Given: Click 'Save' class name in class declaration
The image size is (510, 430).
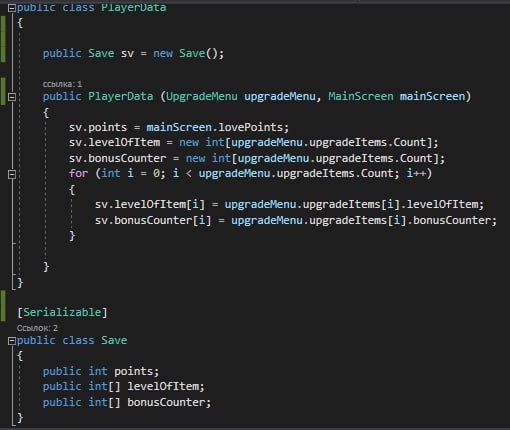Looking at the screenshot, I should 114,340.
